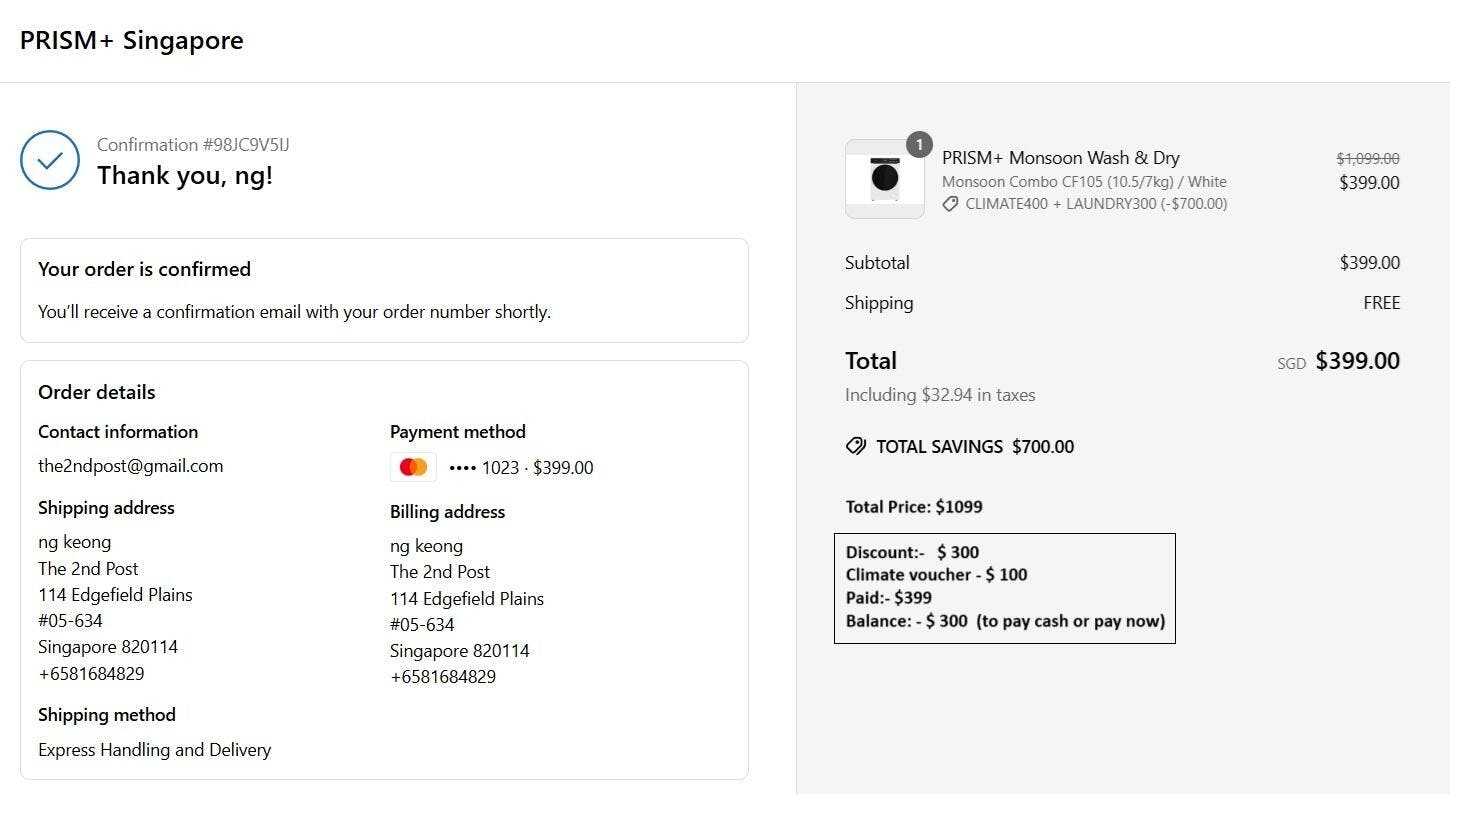Click the confirmation email notice sentence
This screenshot has width=1461, height=815.
pos(294,312)
